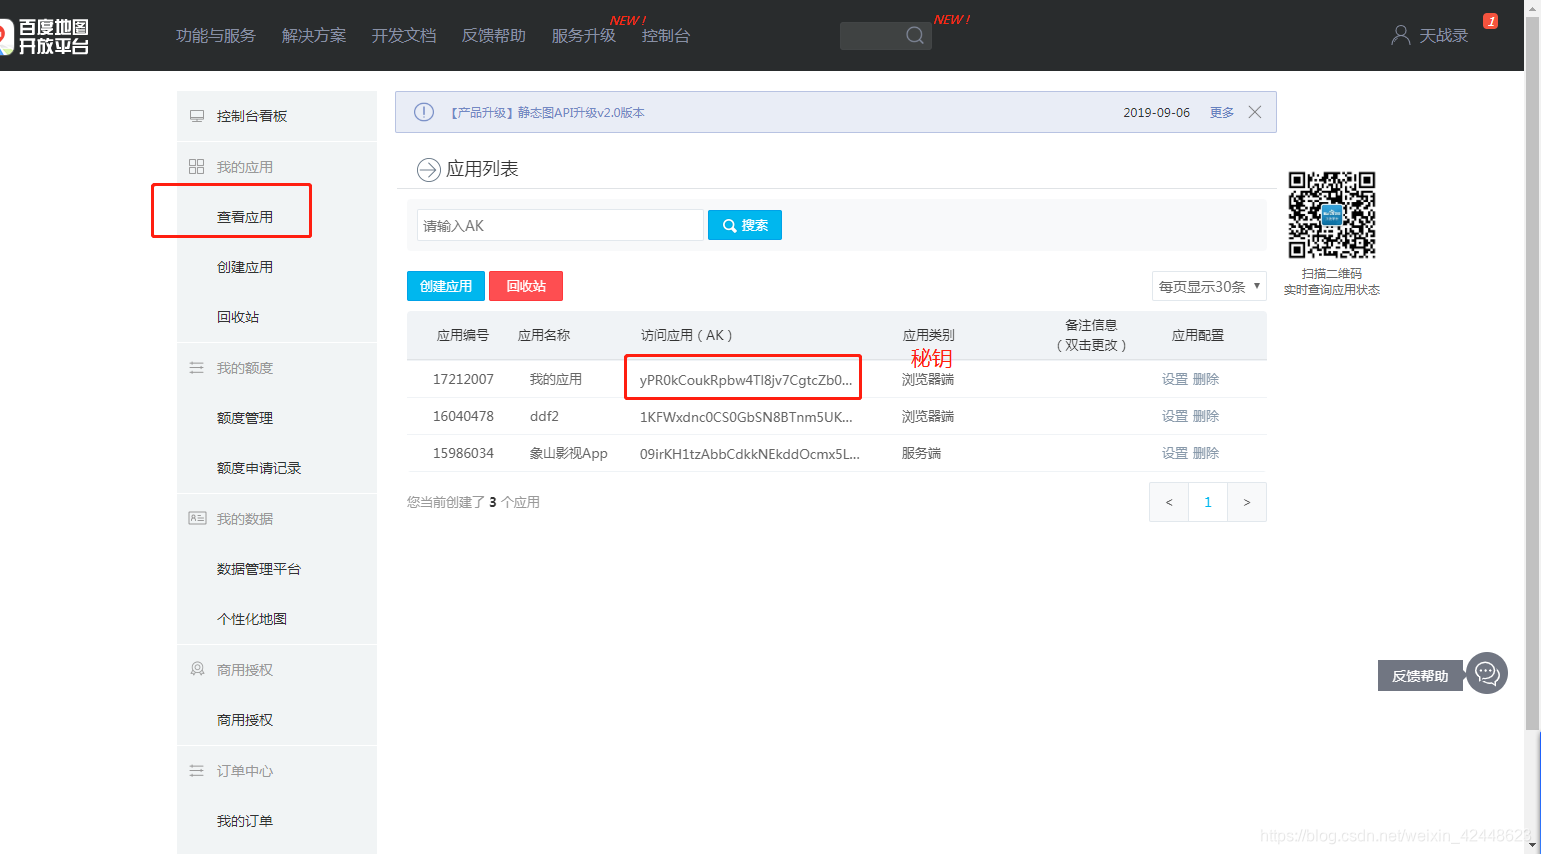This screenshot has width=1541, height=854.
Task: Go to previous page with < button
Action: click(1169, 502)
